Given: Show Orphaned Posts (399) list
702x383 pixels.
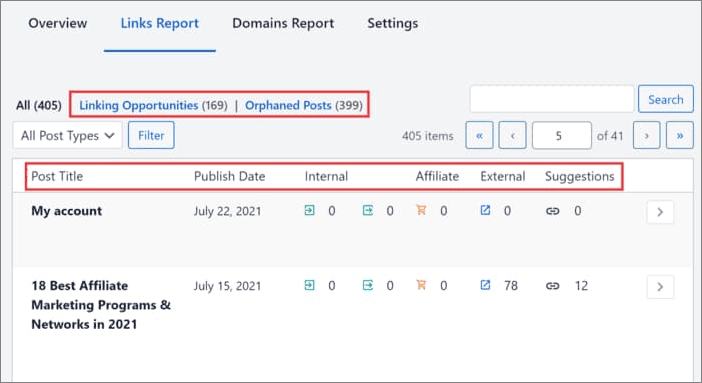Looking at the screenshot, I should coord(304,105).
